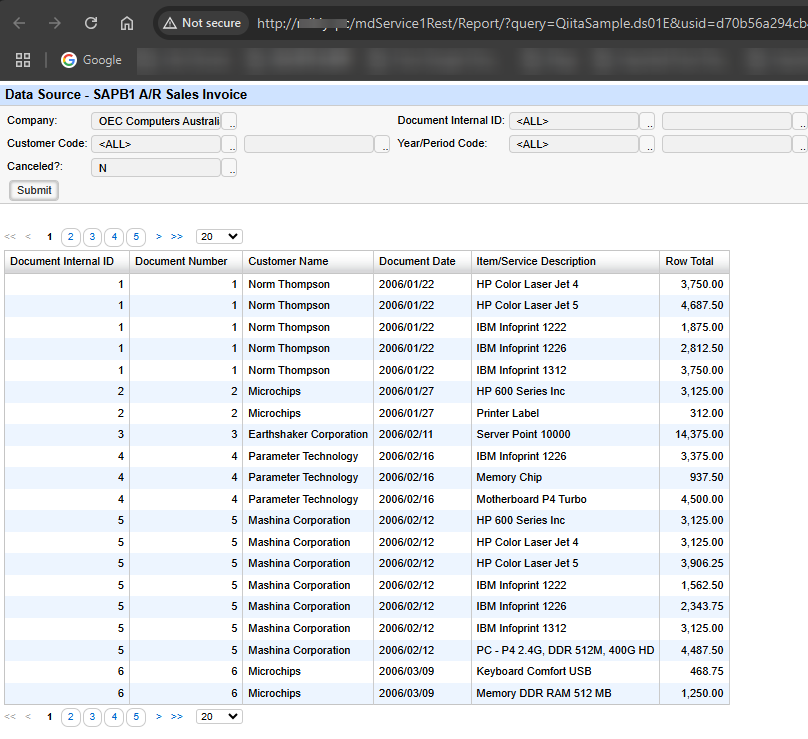This screenshot has width=808, height=739.
Task: Click Customer Name column header
Action: (308, 262)
